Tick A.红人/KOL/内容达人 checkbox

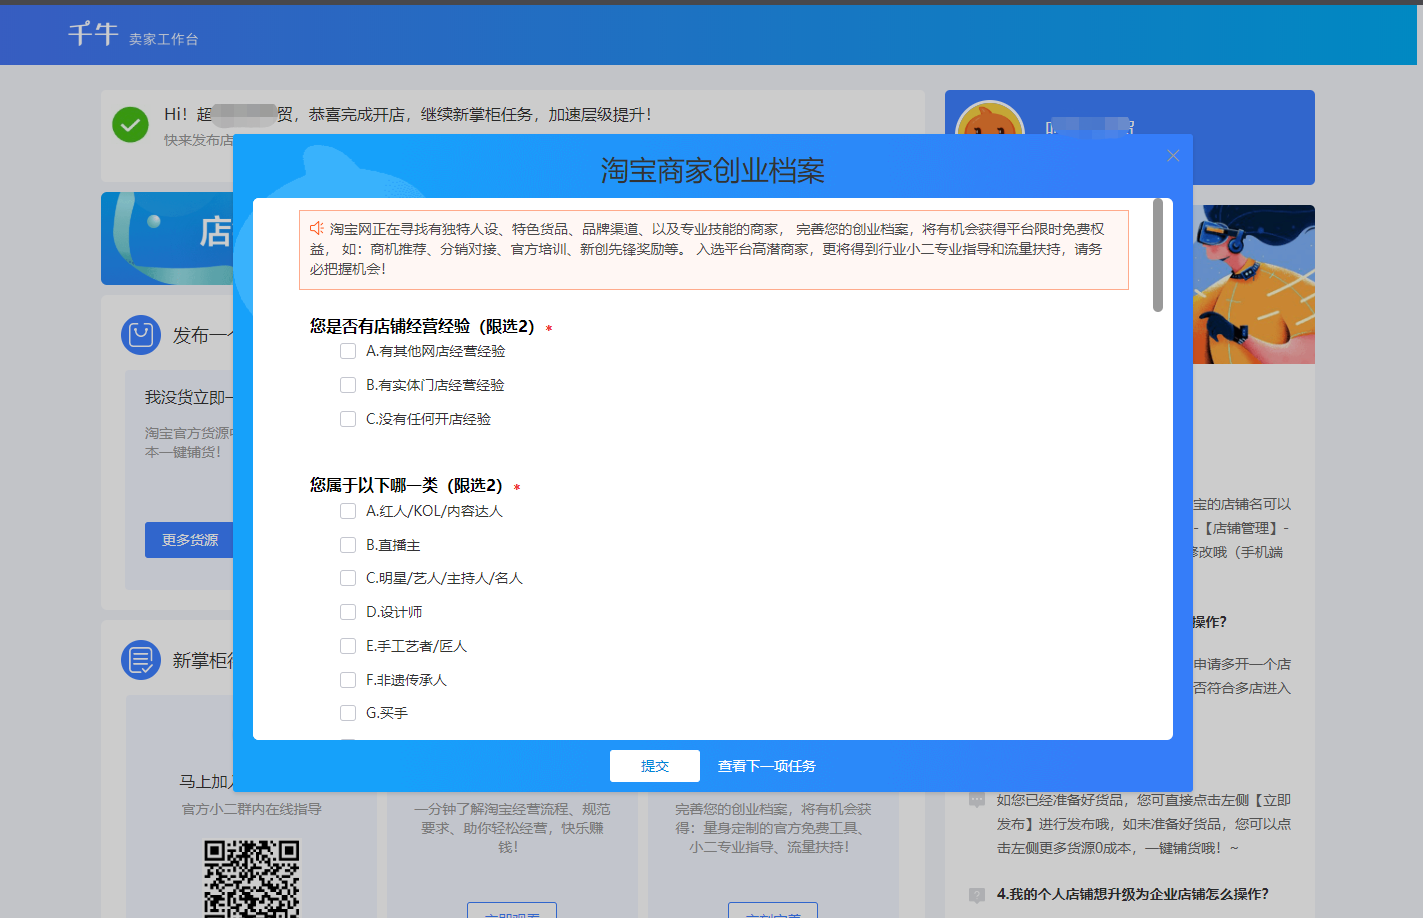click(x=348, y=511)
